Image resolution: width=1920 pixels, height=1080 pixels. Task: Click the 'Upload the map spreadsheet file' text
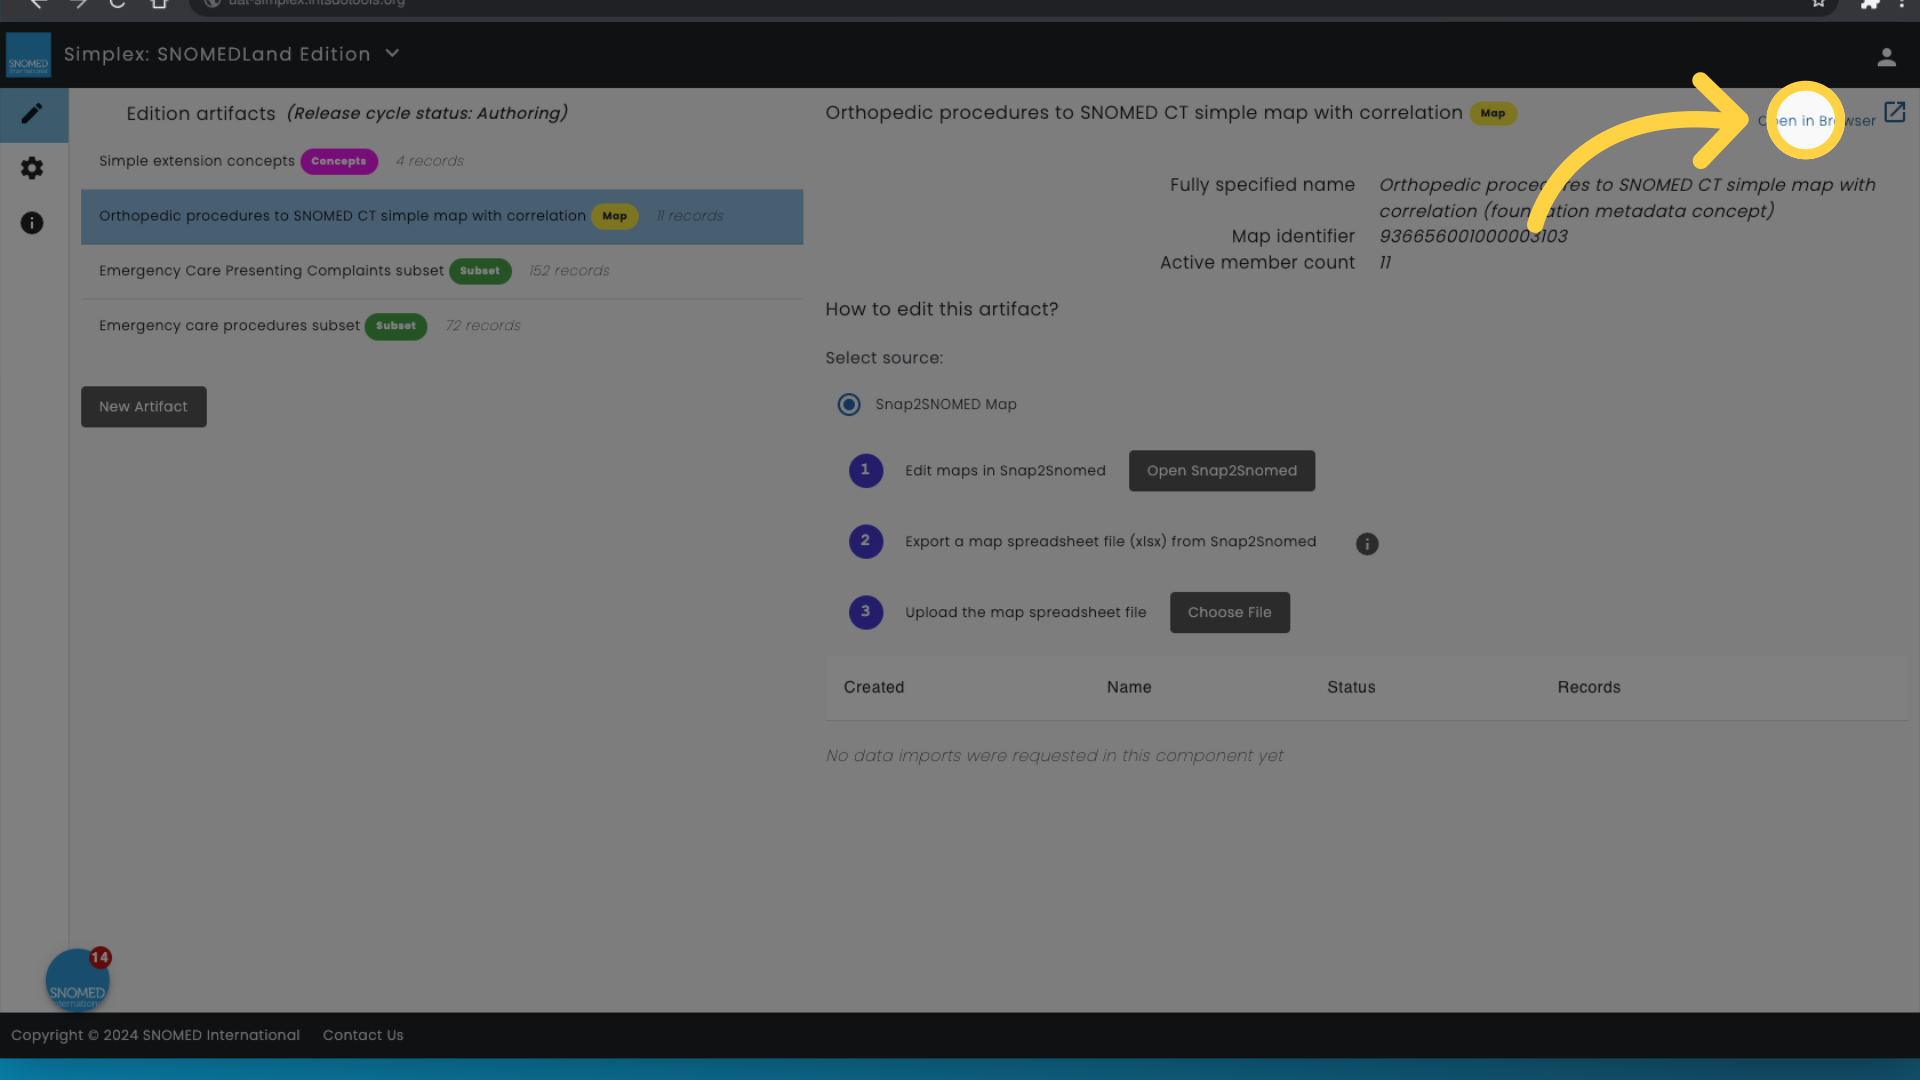tap(1026, 613)
